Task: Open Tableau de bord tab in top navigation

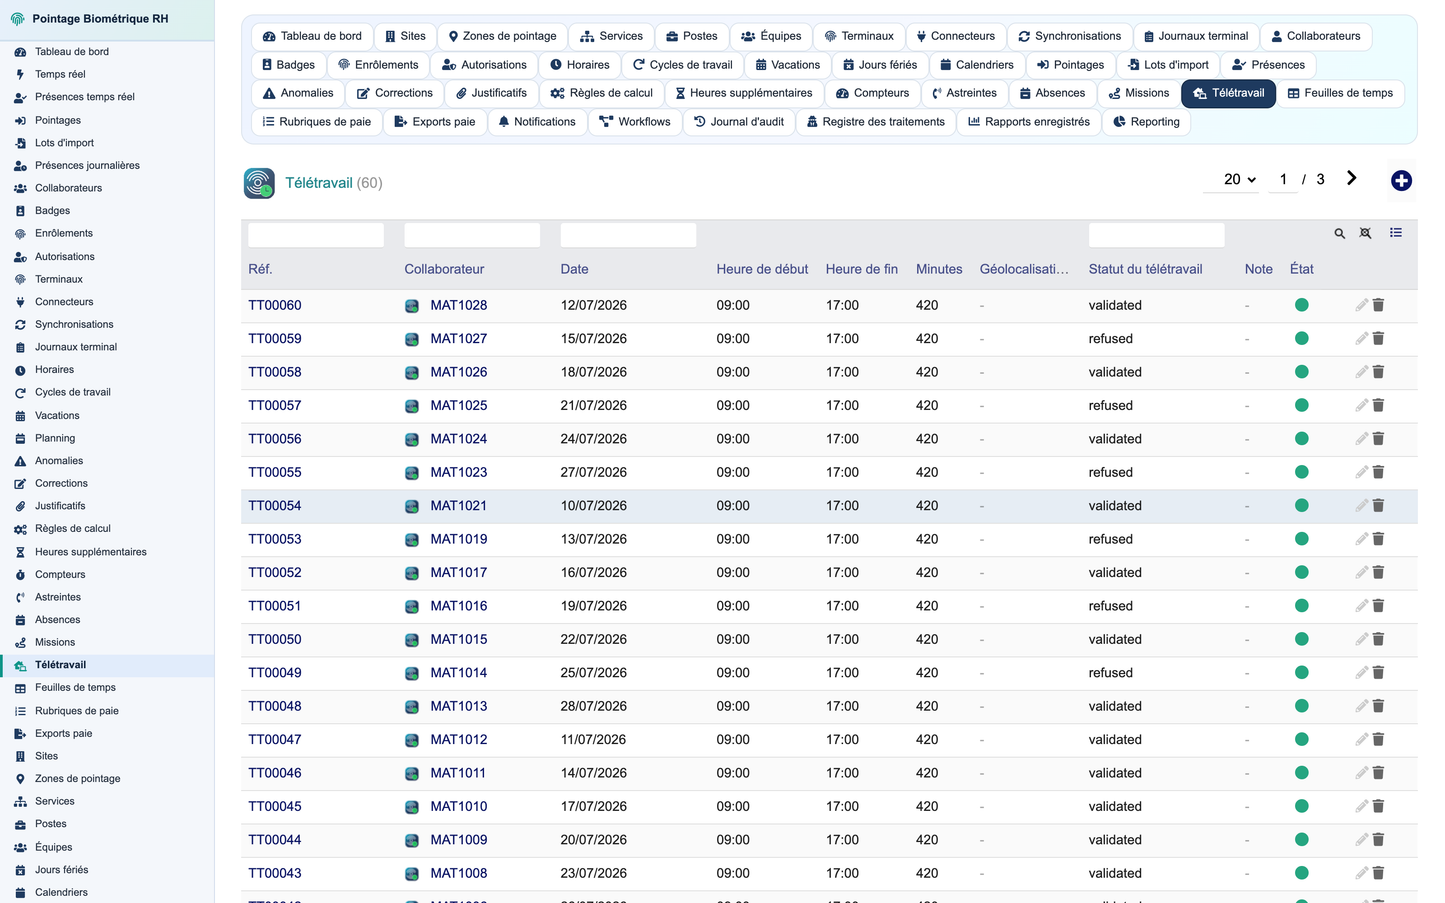Action: [x=312, y=36]
